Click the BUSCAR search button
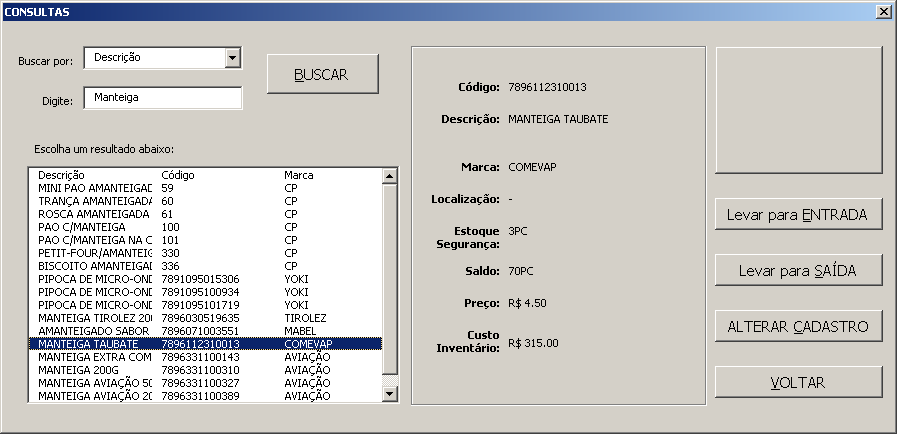Viewport: 897px width, 434px height. pyautogui.click(x=321, y=75)
